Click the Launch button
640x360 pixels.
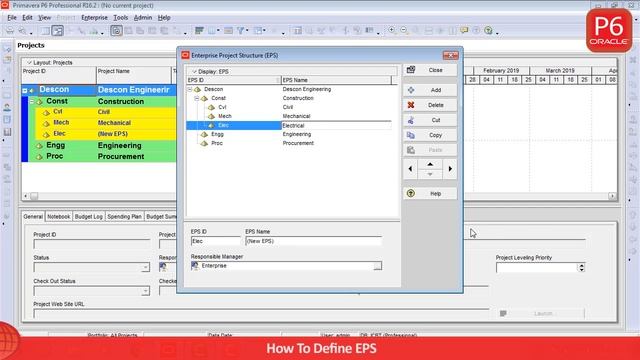(x=542, y=313)
